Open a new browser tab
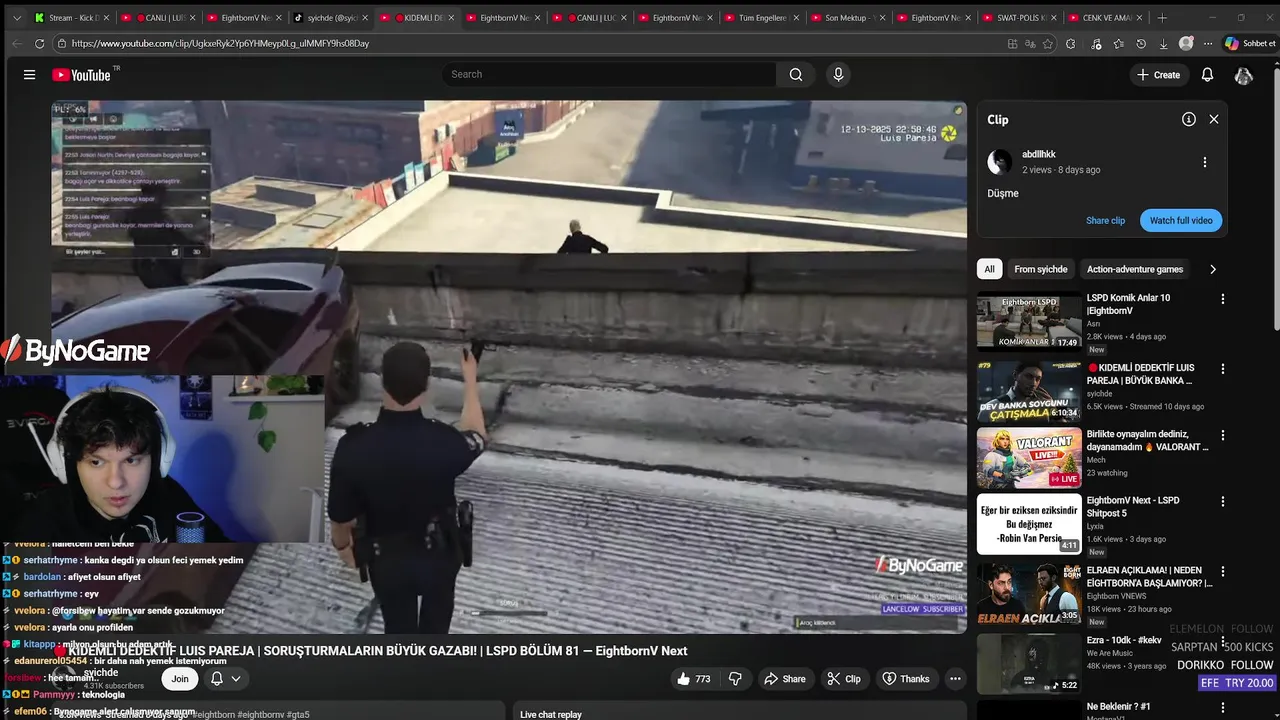The image size is (1280, 720). [1162, 18]
